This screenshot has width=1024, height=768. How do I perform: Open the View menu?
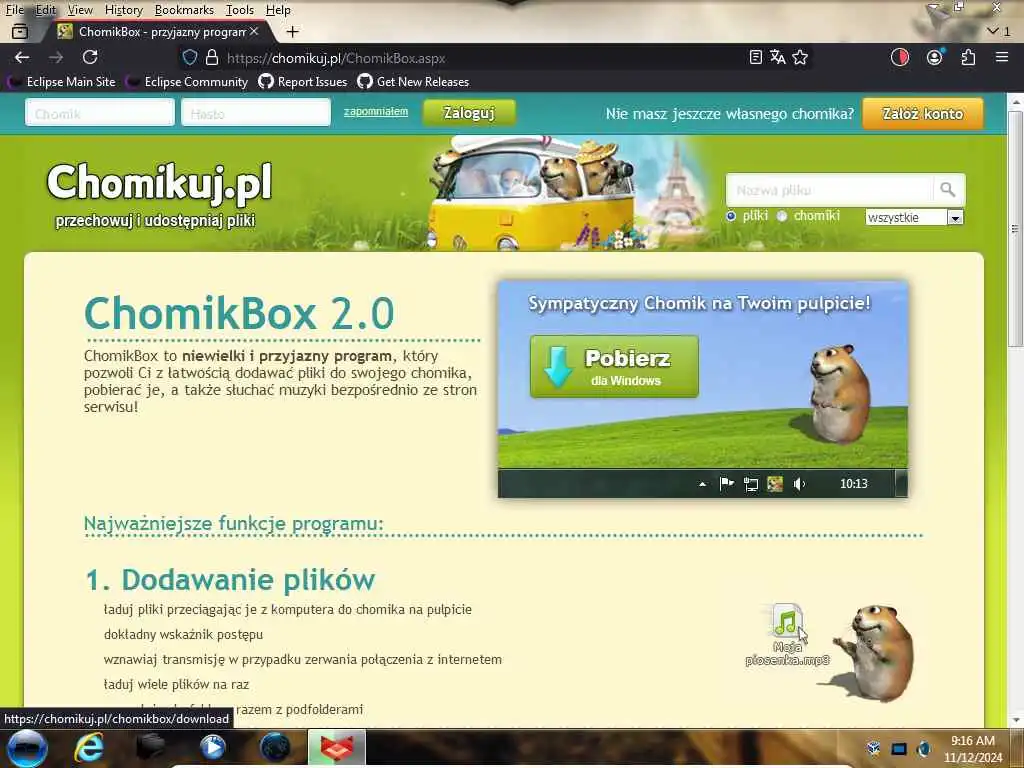coord(80,10)
